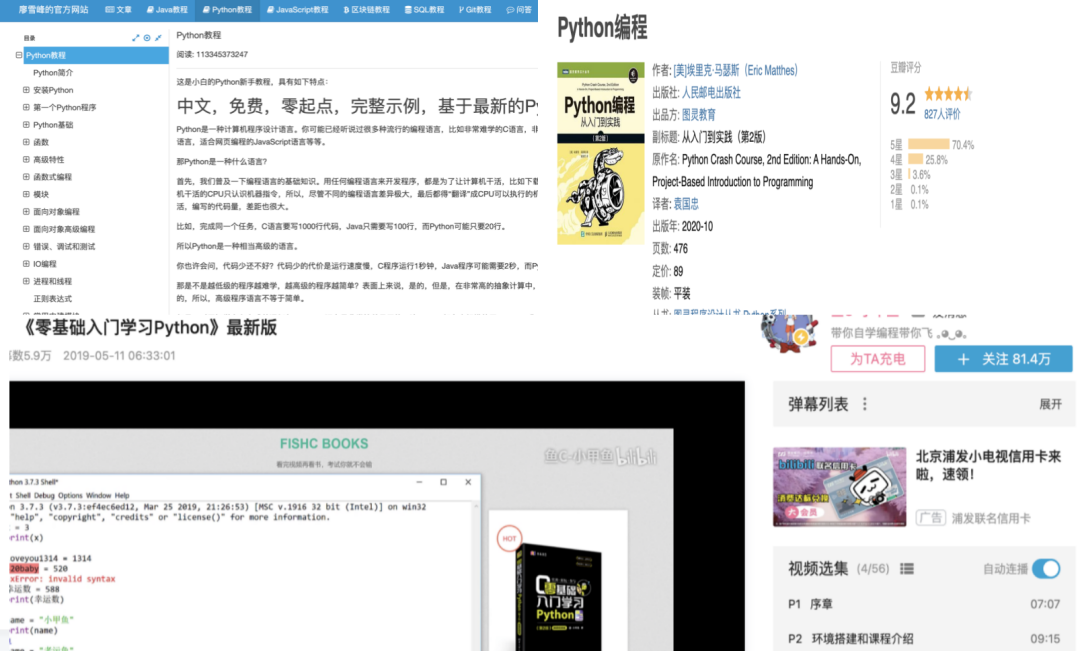Viewport: 1080px width, 651px height.
Task: Click the Help menu in the IDLE shell video
Action: [122, 495]
